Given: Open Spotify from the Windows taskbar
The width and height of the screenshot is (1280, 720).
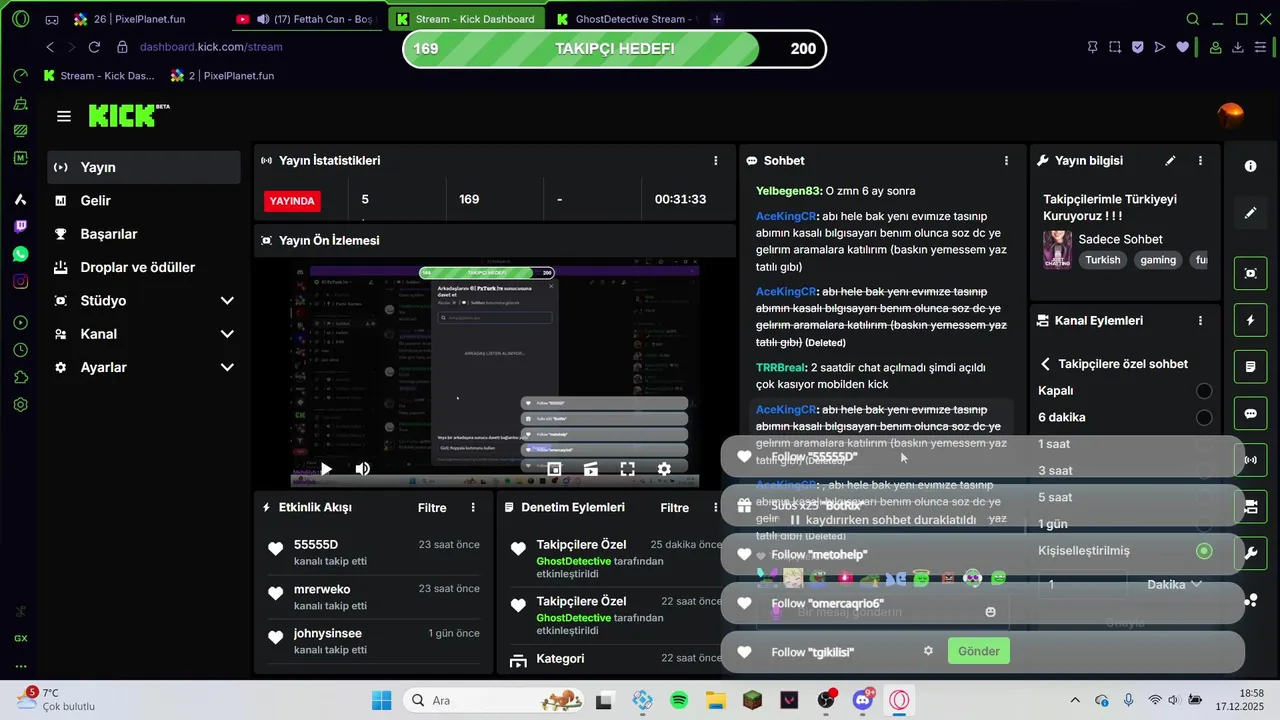Looking at the screenshot, I should point(678,700).
